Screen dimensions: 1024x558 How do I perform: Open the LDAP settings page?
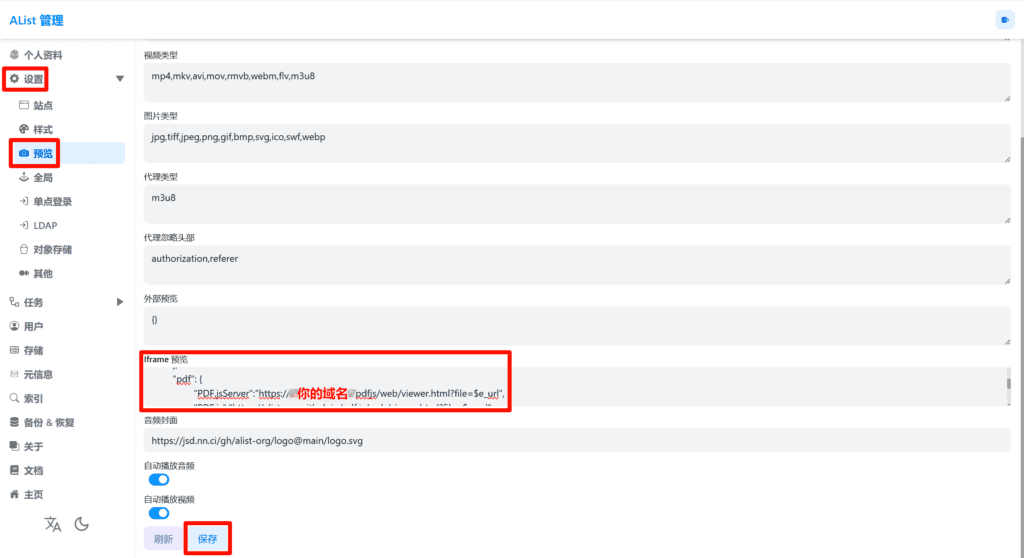(x=46, y=225)
